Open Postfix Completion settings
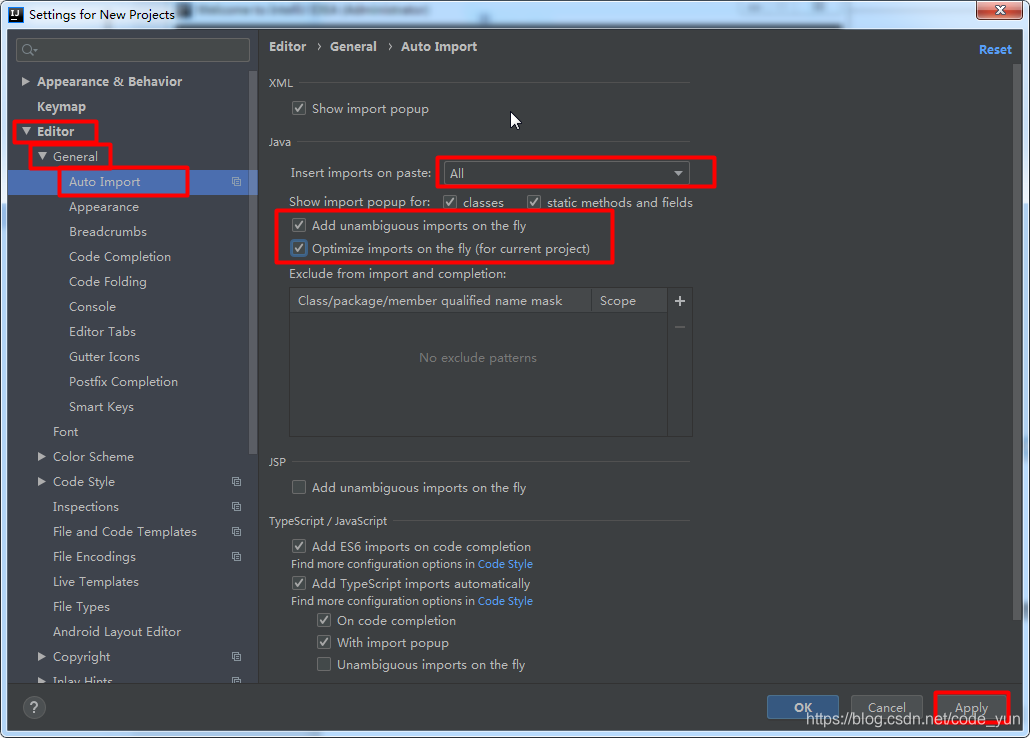 (123, 382)
